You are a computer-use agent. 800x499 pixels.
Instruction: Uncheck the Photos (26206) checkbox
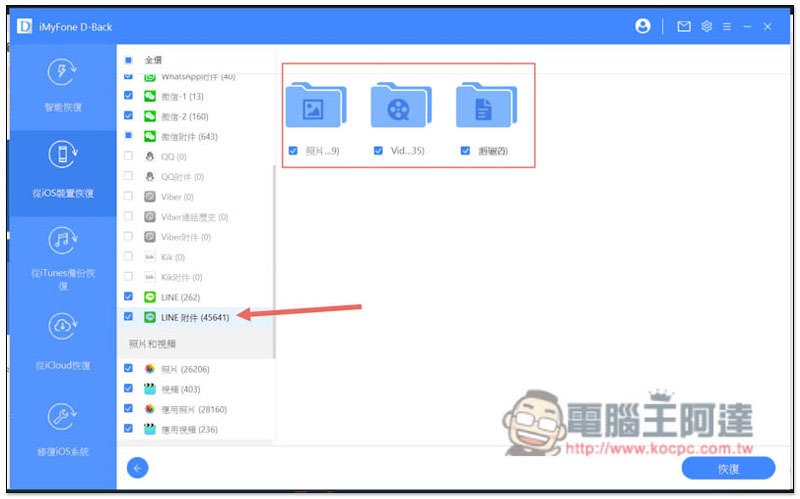[x=129, y=368]
